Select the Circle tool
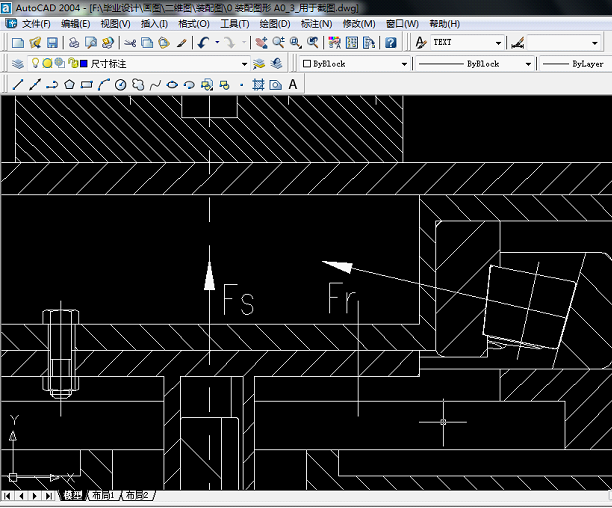Image resolution: width=612 pixels, height=508 pixels. pos(121,84)
